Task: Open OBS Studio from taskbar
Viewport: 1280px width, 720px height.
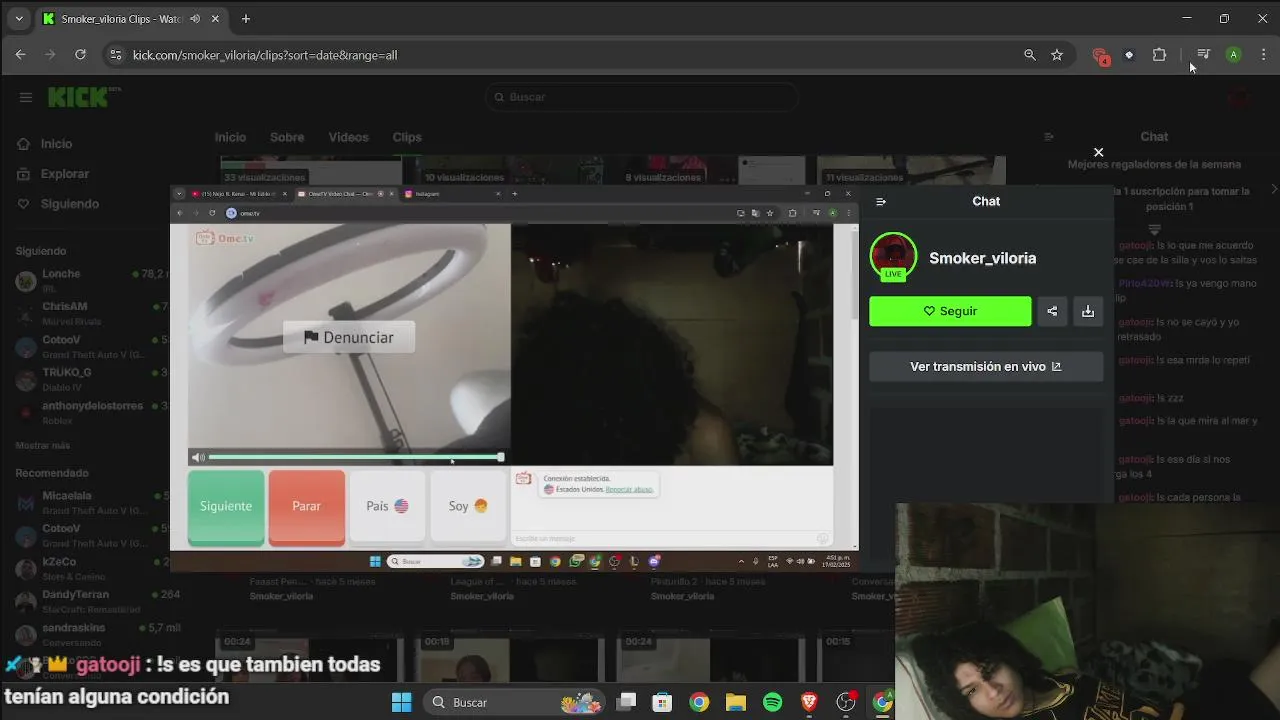Action: pos(846,702)
